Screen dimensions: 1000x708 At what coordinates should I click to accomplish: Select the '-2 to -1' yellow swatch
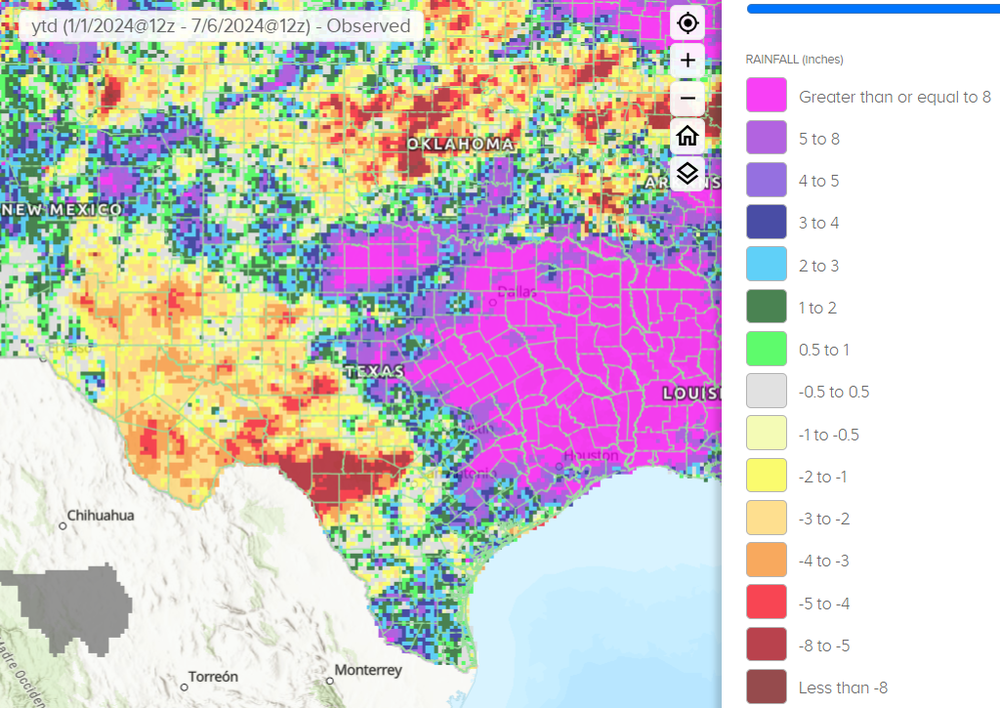click(765, 476)
